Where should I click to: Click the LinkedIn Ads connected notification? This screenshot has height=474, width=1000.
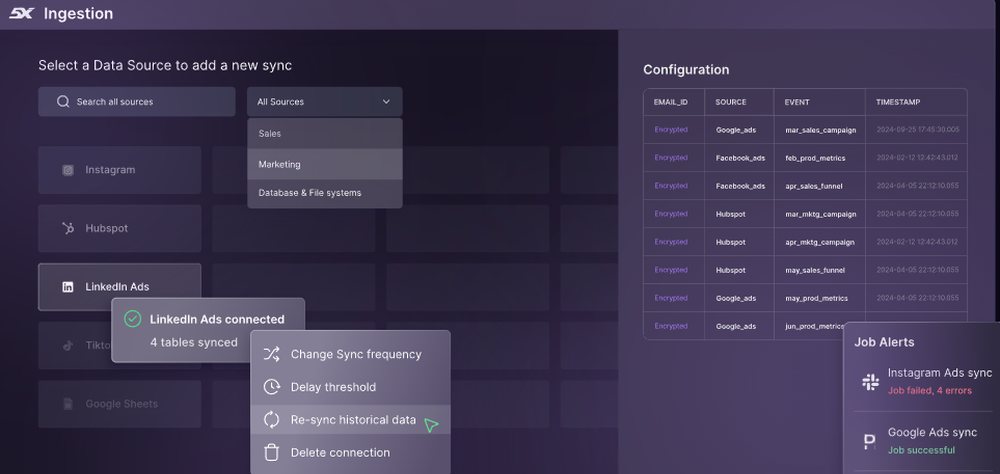tap(208, 330)
